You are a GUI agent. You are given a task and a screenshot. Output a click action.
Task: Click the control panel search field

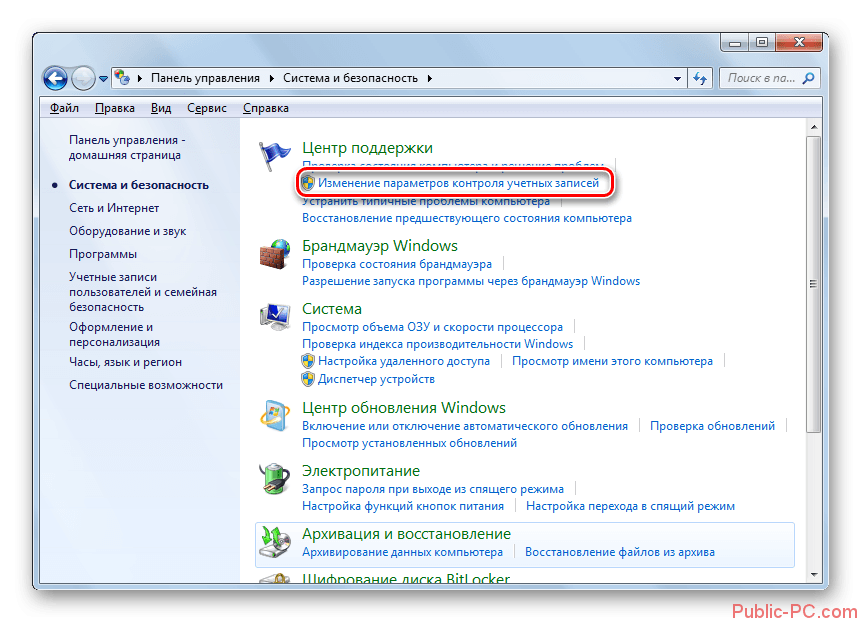pos(760,78)
